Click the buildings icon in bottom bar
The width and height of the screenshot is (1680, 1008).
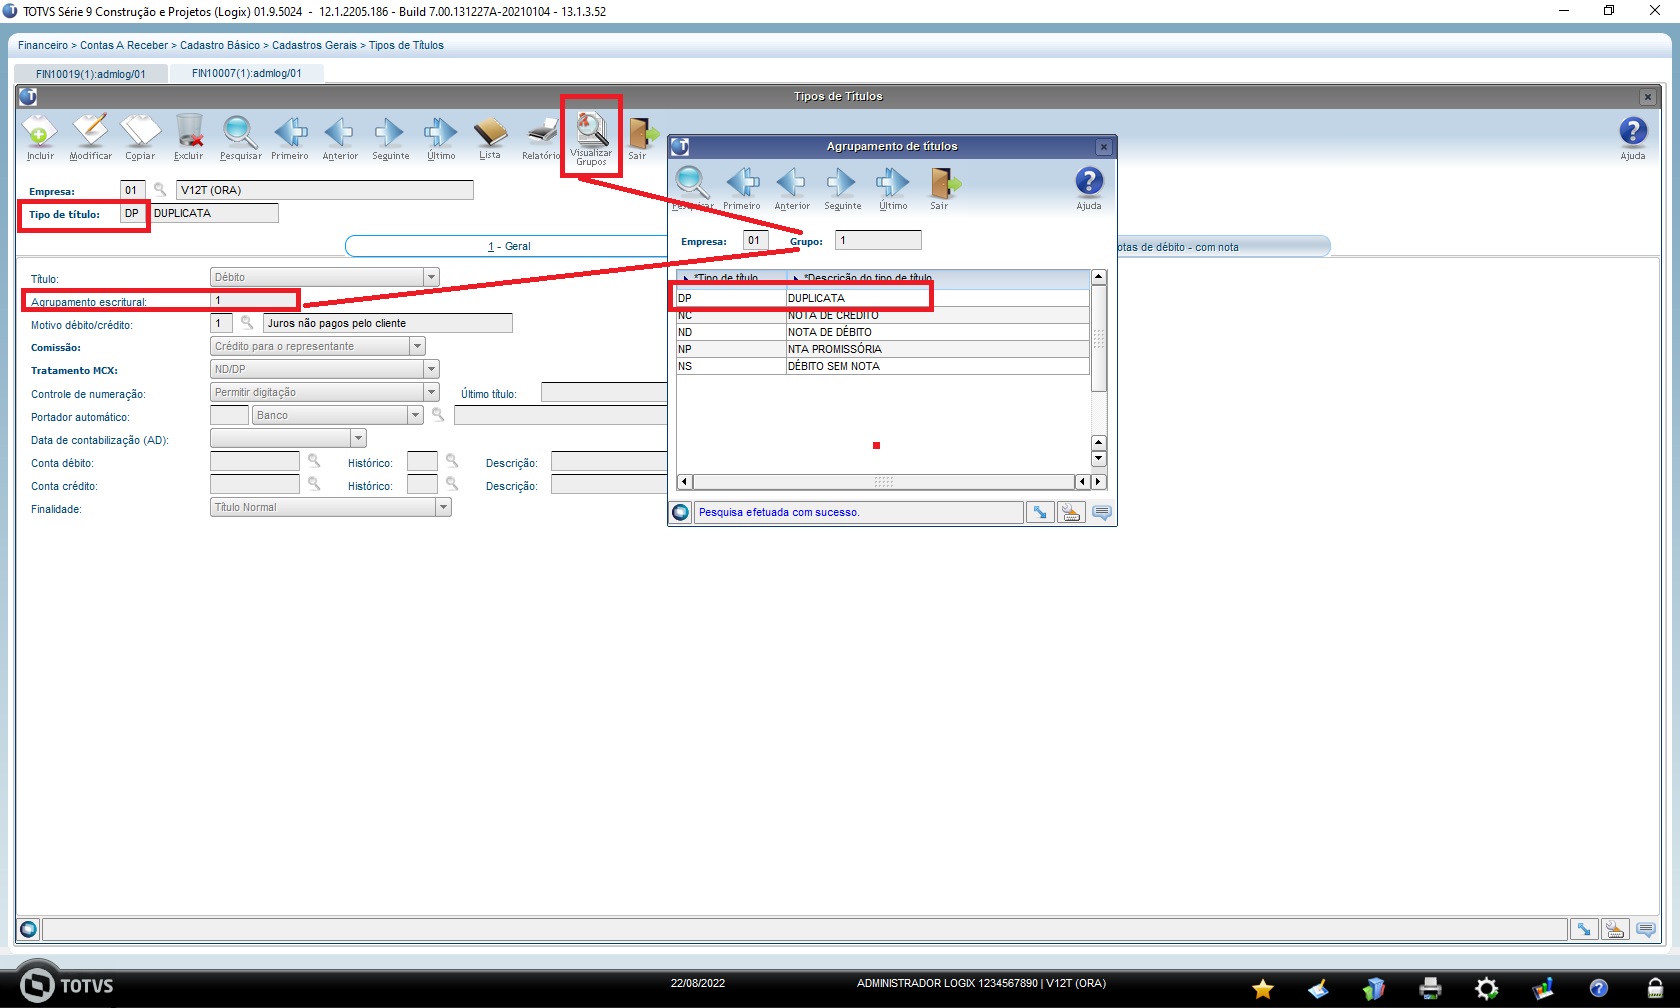(x=1375, y=989)
